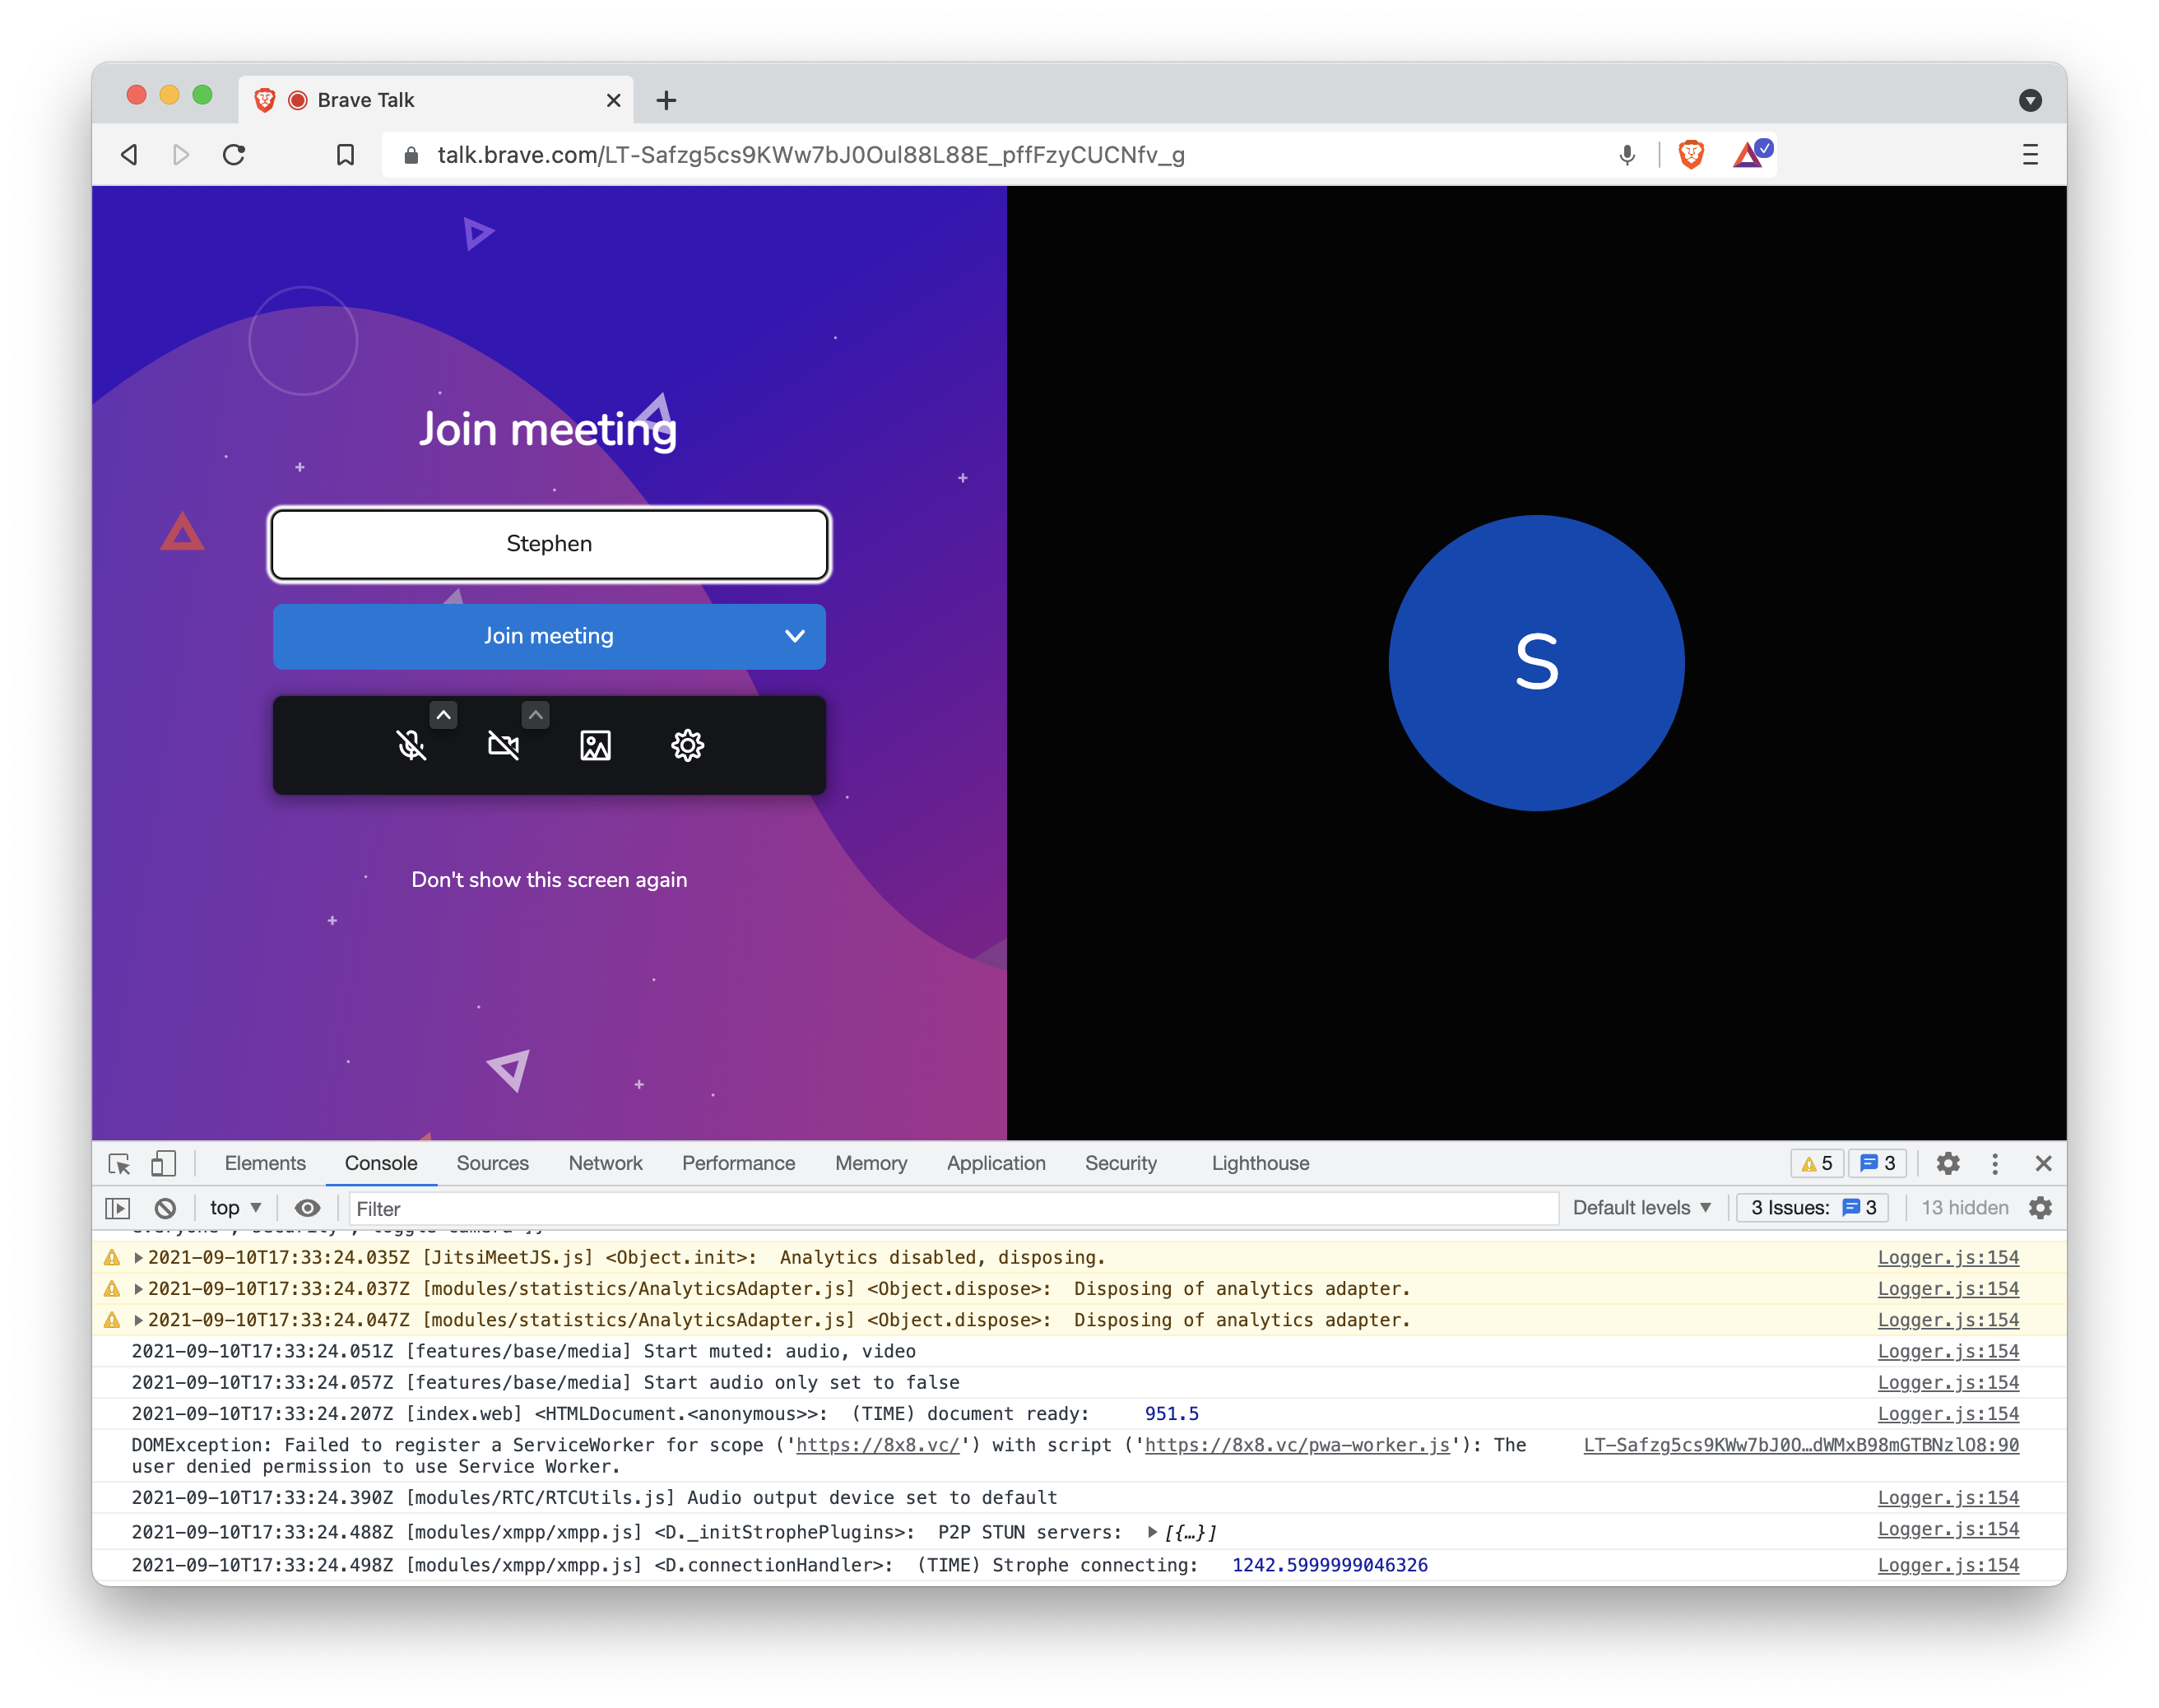Clear the console with the clear icon

165,1207
